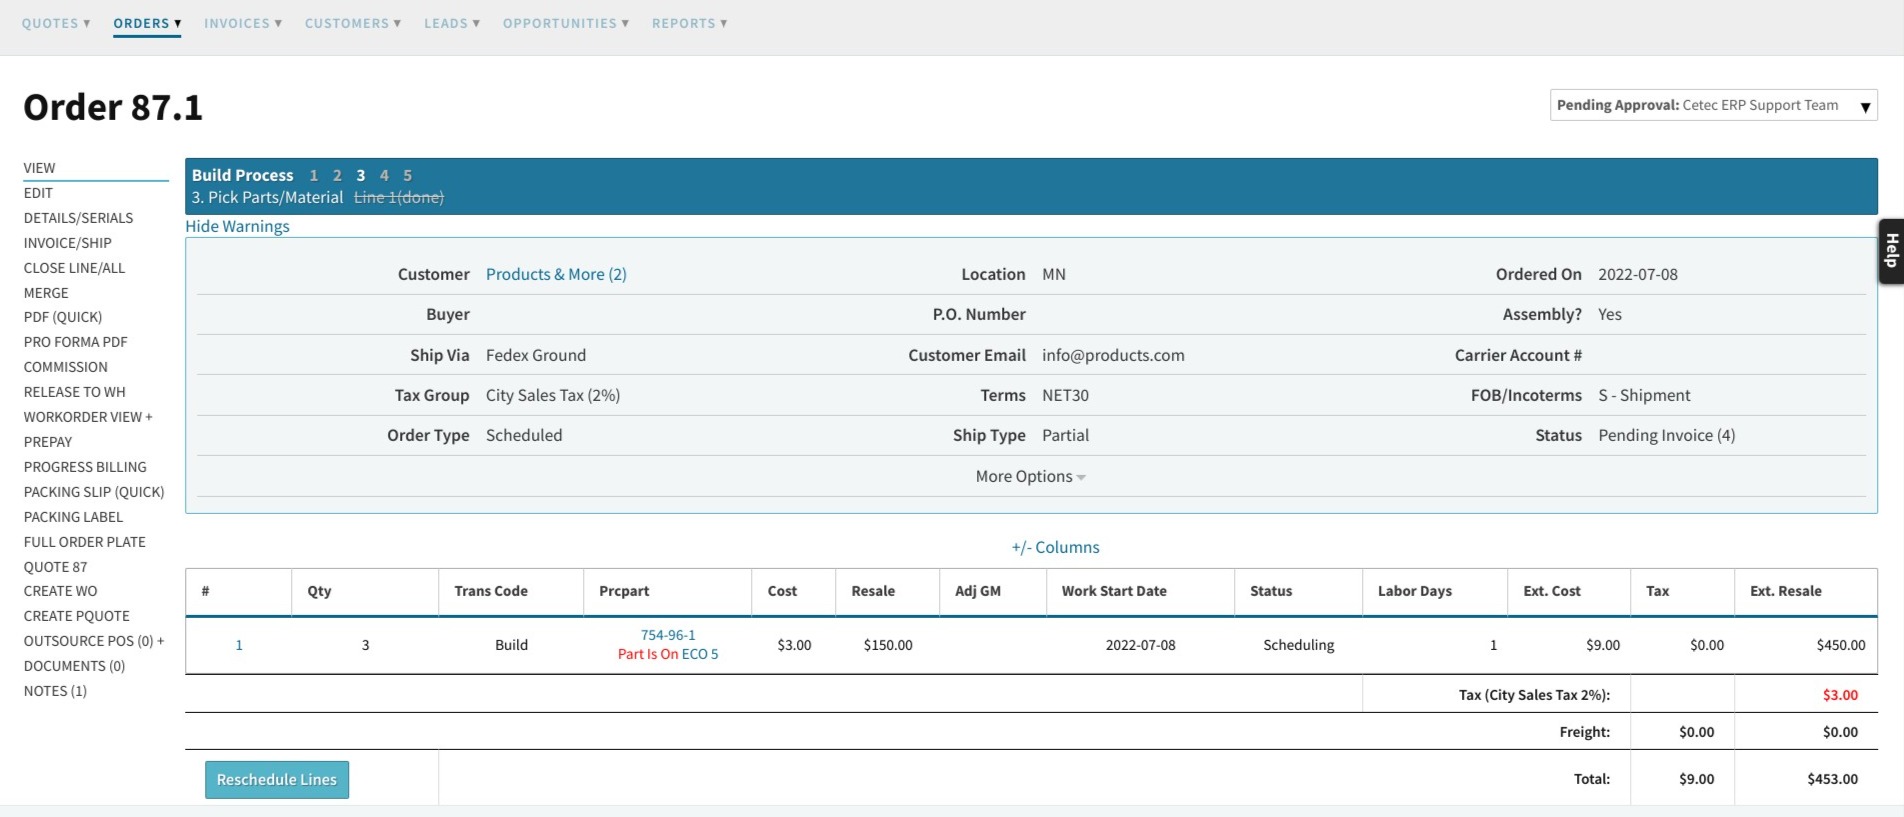This screenshot has width=1904, height=817.
Task: Click the Ext. Resale column header
Action: [1786, 591]
